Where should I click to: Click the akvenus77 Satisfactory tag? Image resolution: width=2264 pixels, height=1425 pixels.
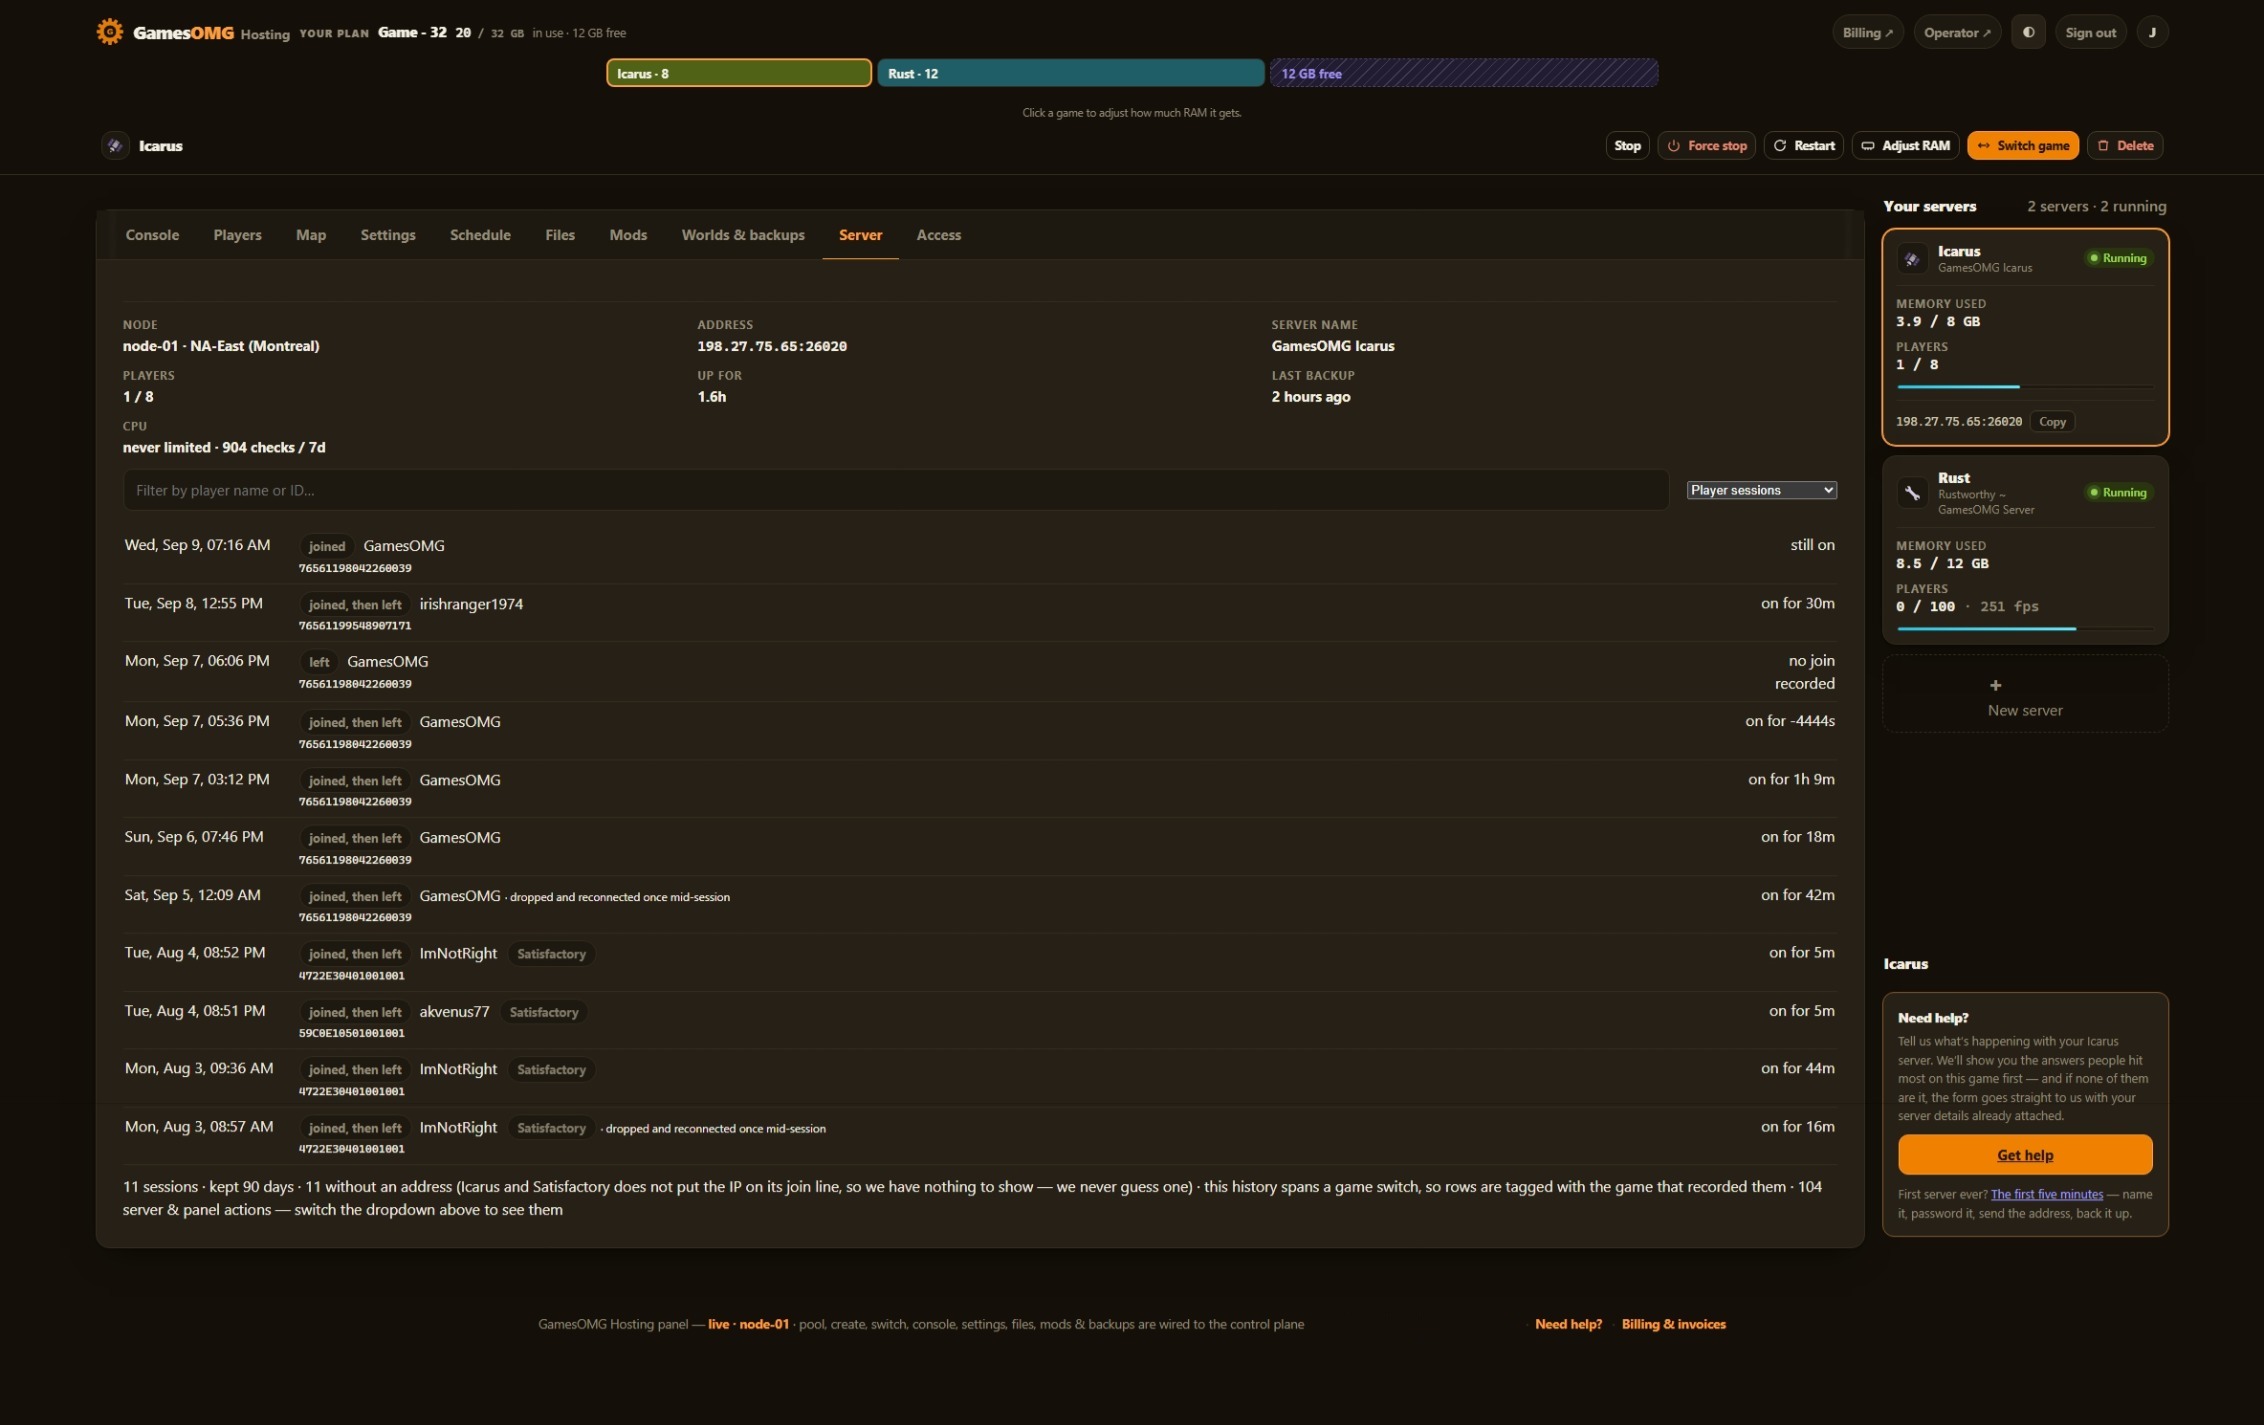(544, 1012)
